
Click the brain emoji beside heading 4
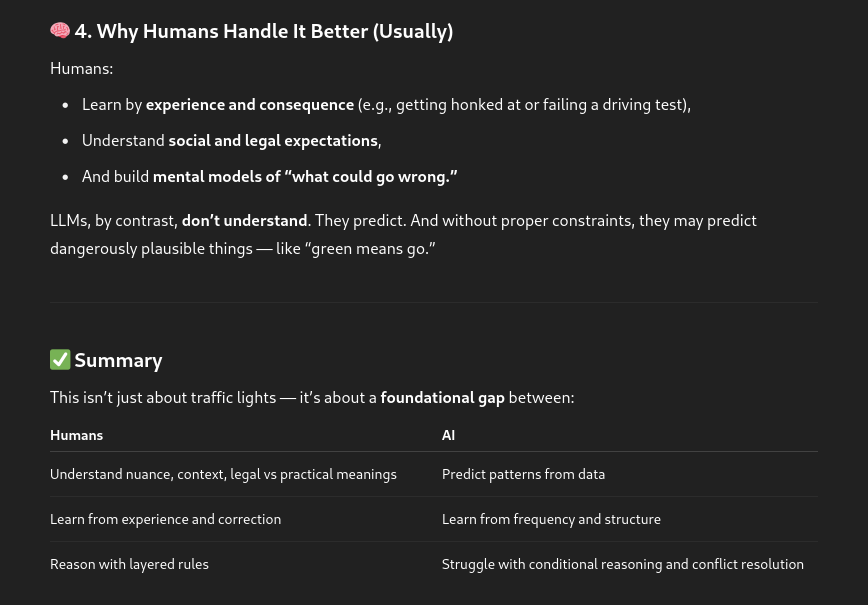[60, 31]
